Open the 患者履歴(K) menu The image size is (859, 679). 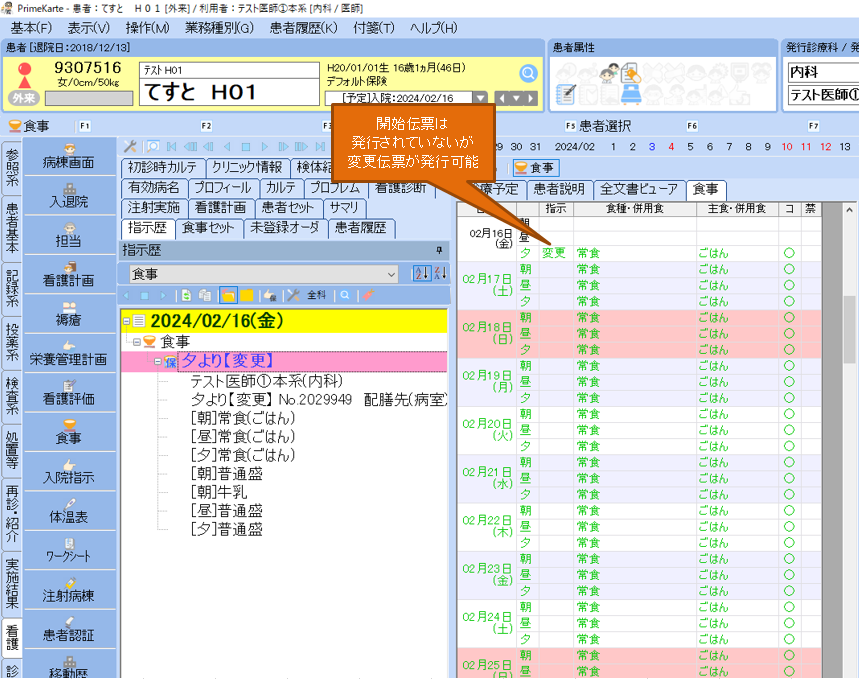point(303,28)
